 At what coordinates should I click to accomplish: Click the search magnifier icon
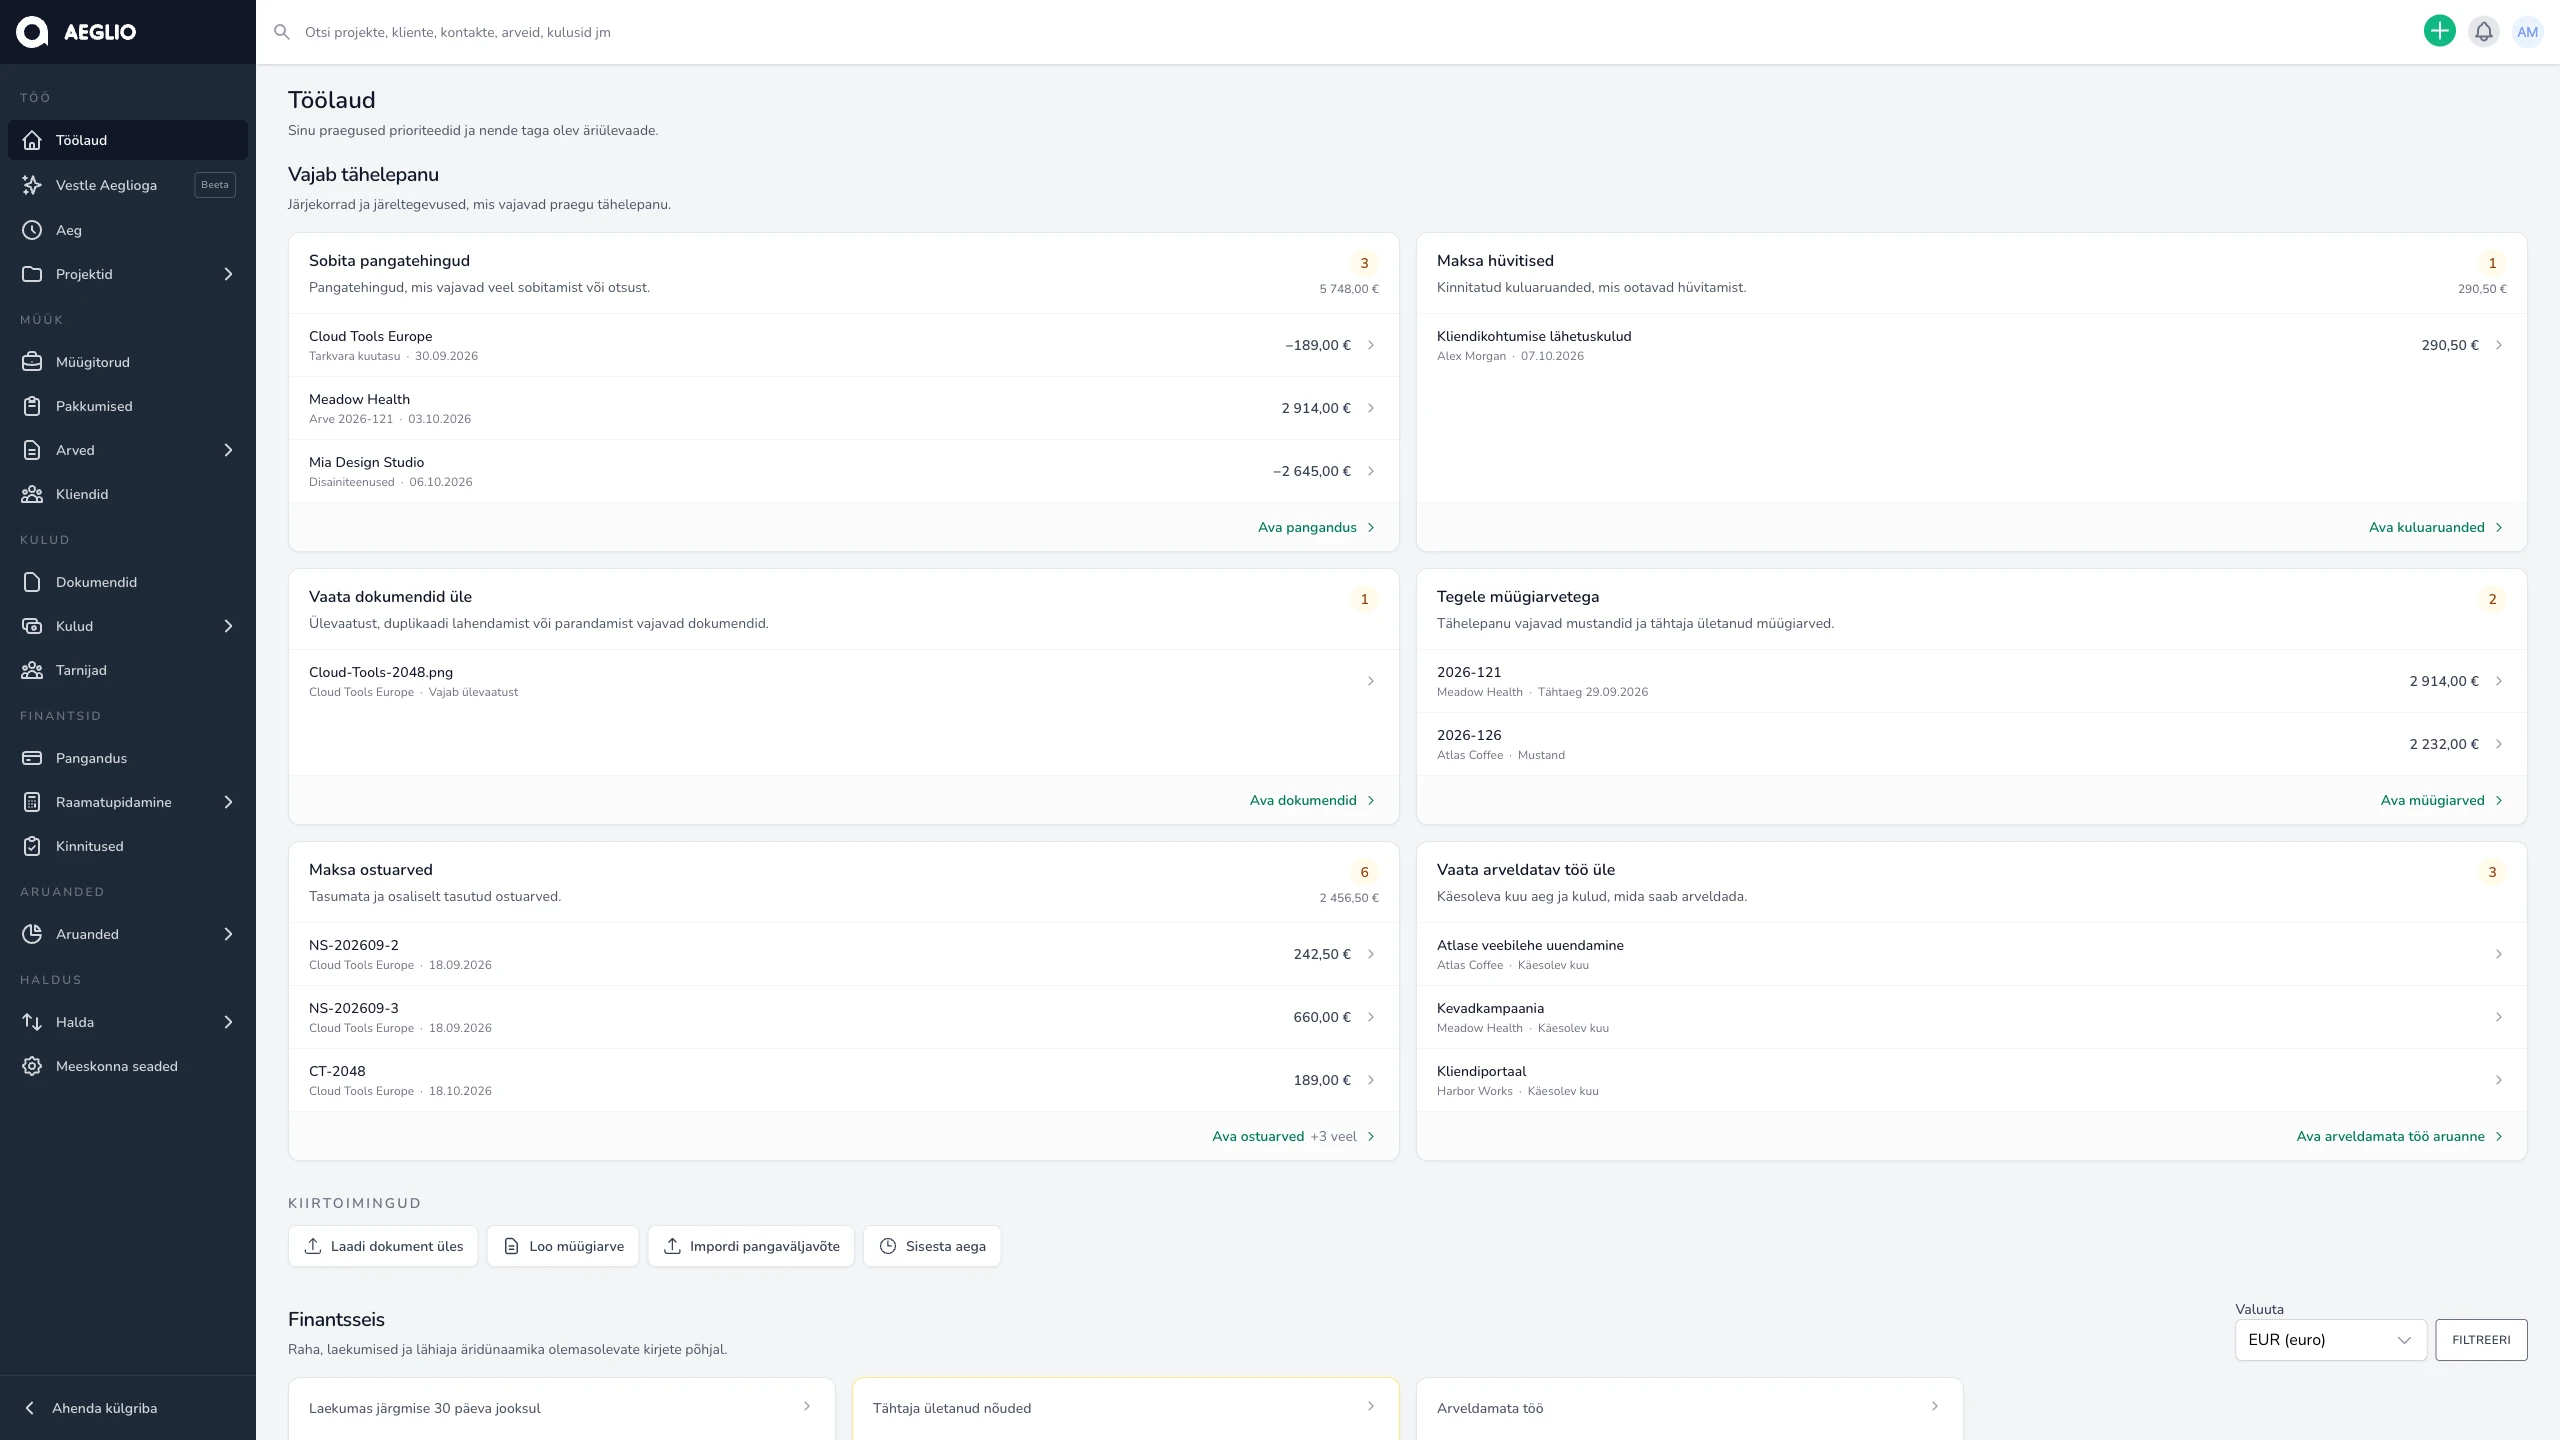point(282,32)
